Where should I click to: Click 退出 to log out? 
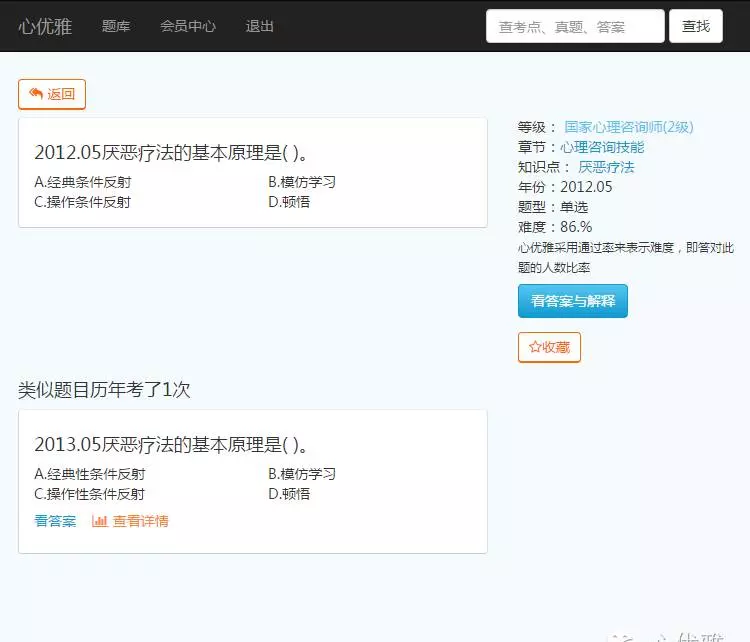click(x=259, y=26)
